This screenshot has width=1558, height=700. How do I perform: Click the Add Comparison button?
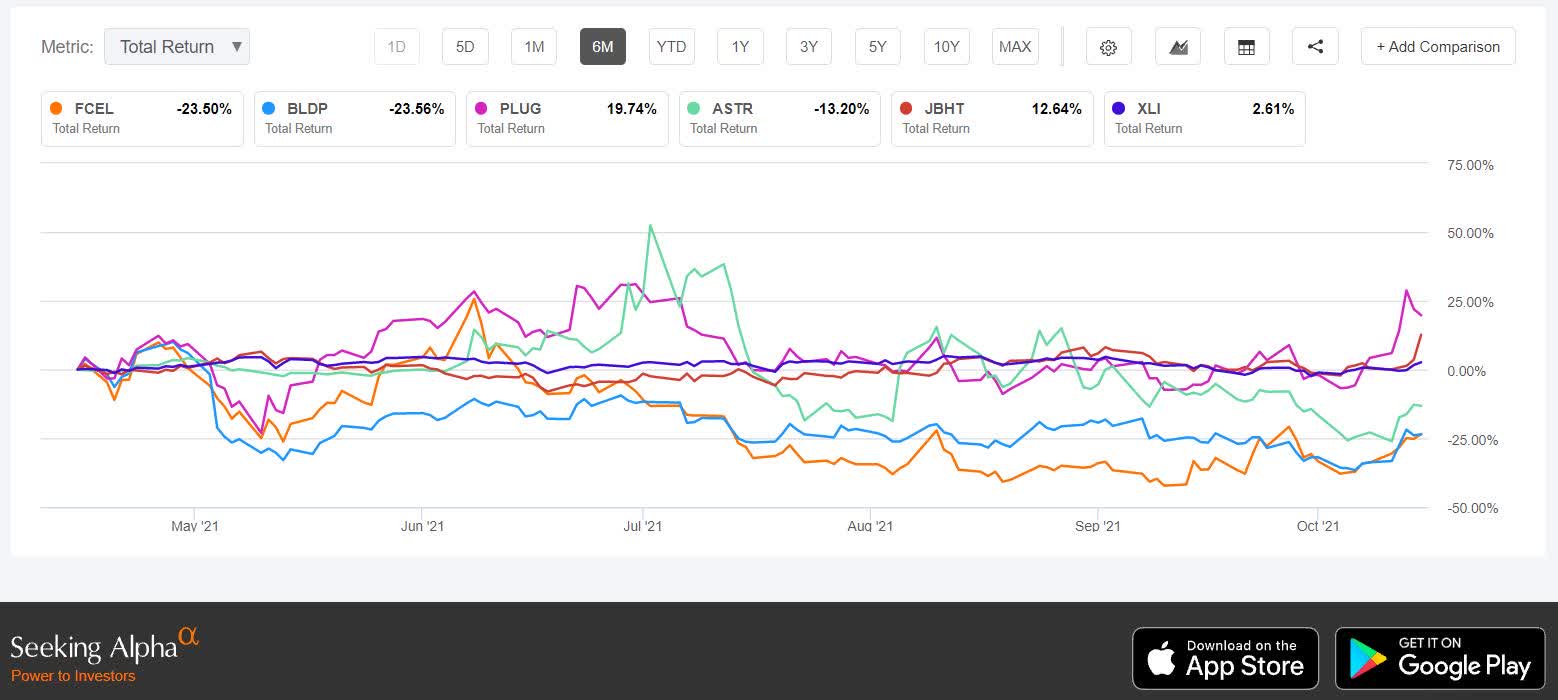1437,46
